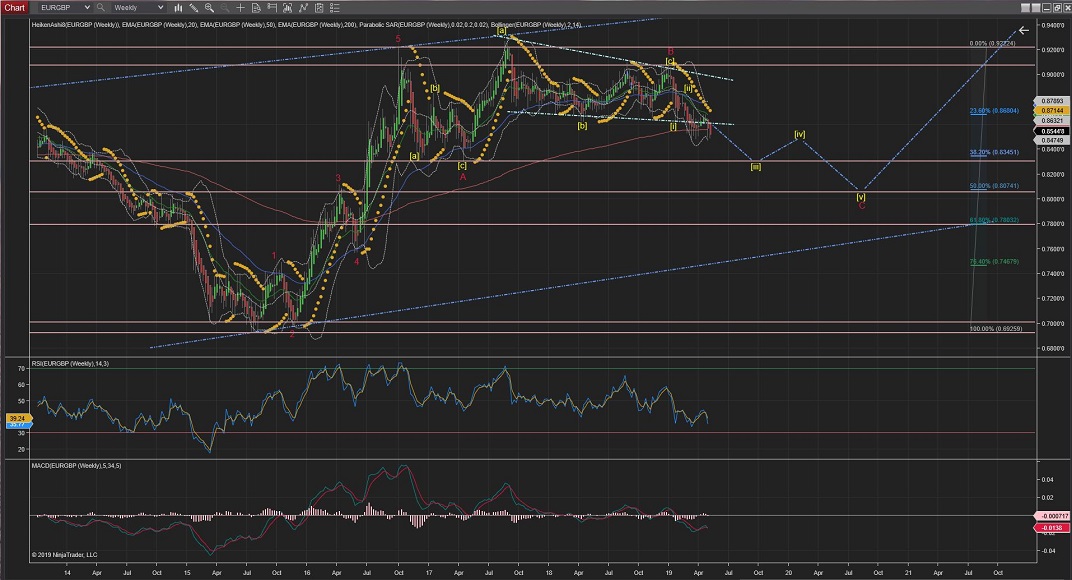The image size is (1072, 580).
Task: Click the orange 0.87144 price marker
Action: 1052,111
